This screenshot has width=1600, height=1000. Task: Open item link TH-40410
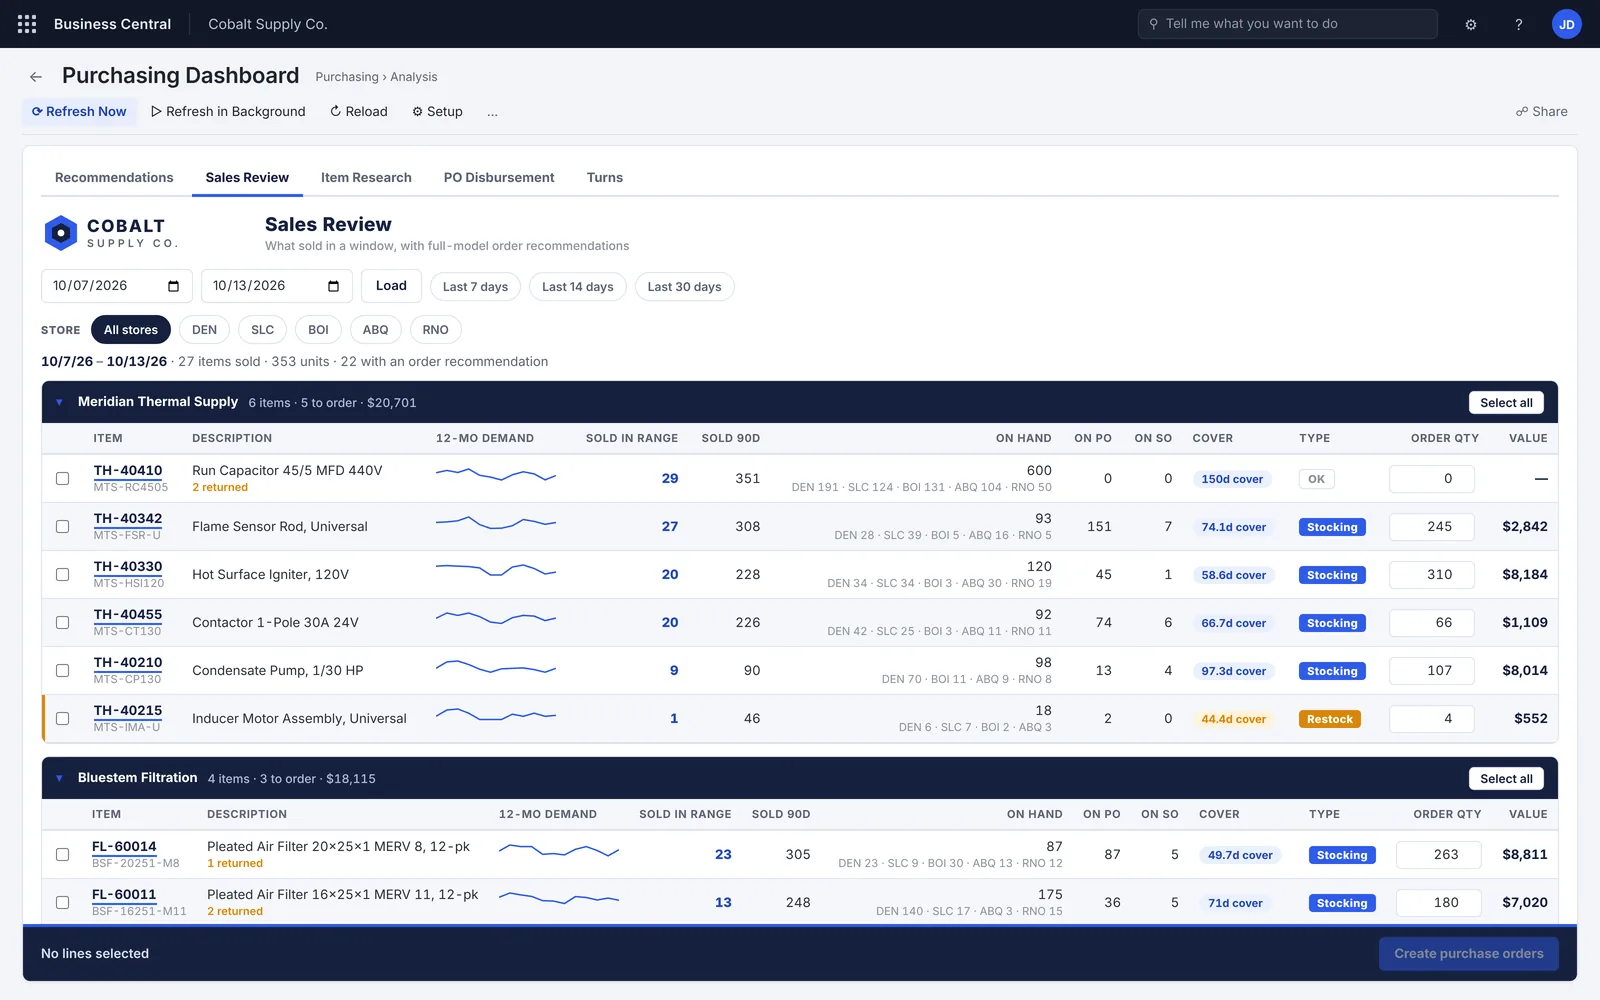[x=128, y=471]
